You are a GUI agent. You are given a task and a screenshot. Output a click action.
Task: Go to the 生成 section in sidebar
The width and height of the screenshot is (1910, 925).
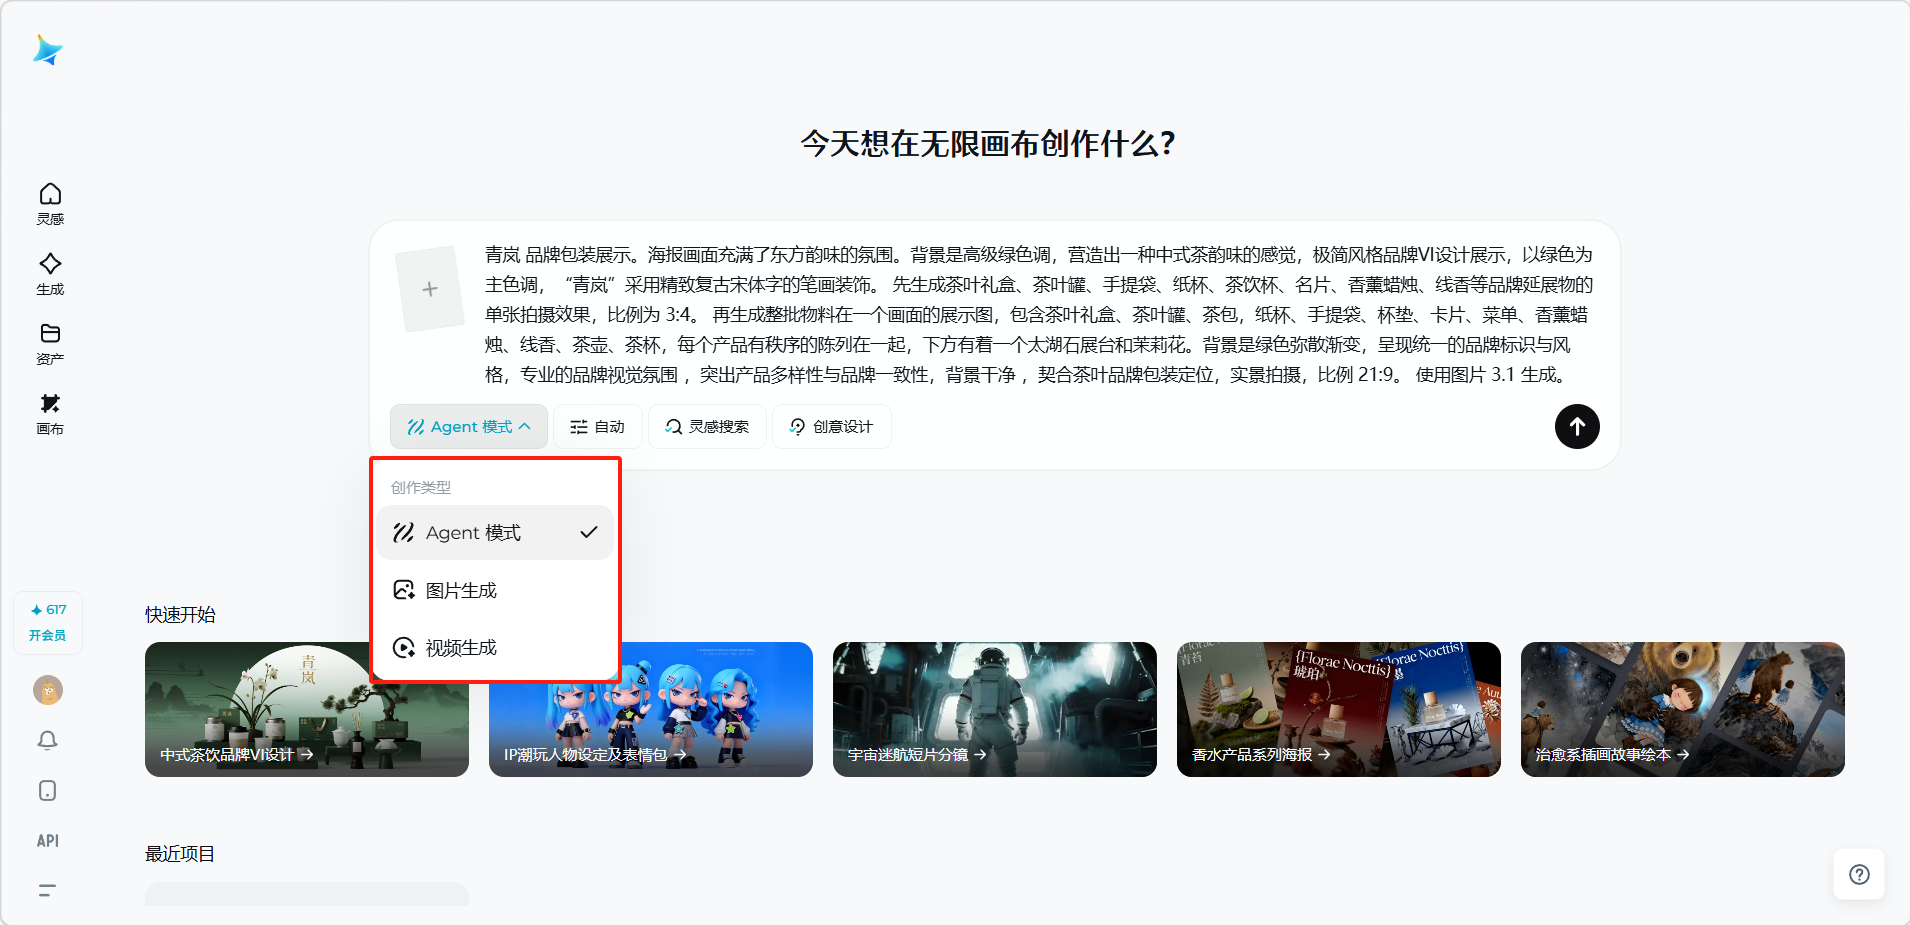[50, 273]
